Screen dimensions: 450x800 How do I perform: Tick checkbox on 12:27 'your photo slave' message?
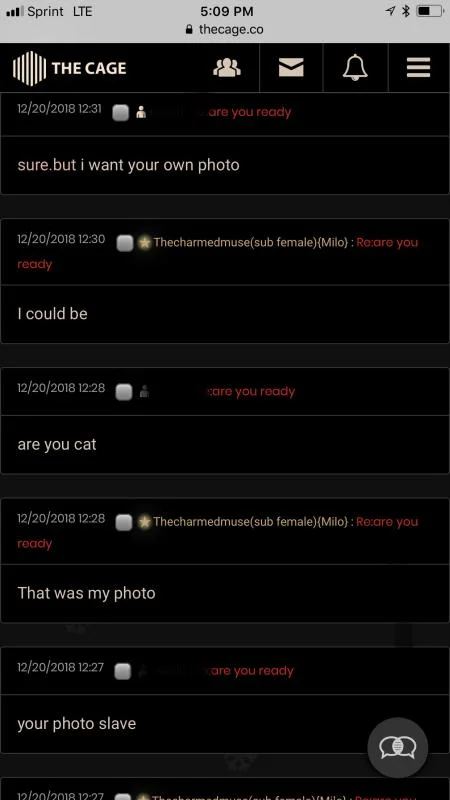pyautogui.click(x=122, y=671)
